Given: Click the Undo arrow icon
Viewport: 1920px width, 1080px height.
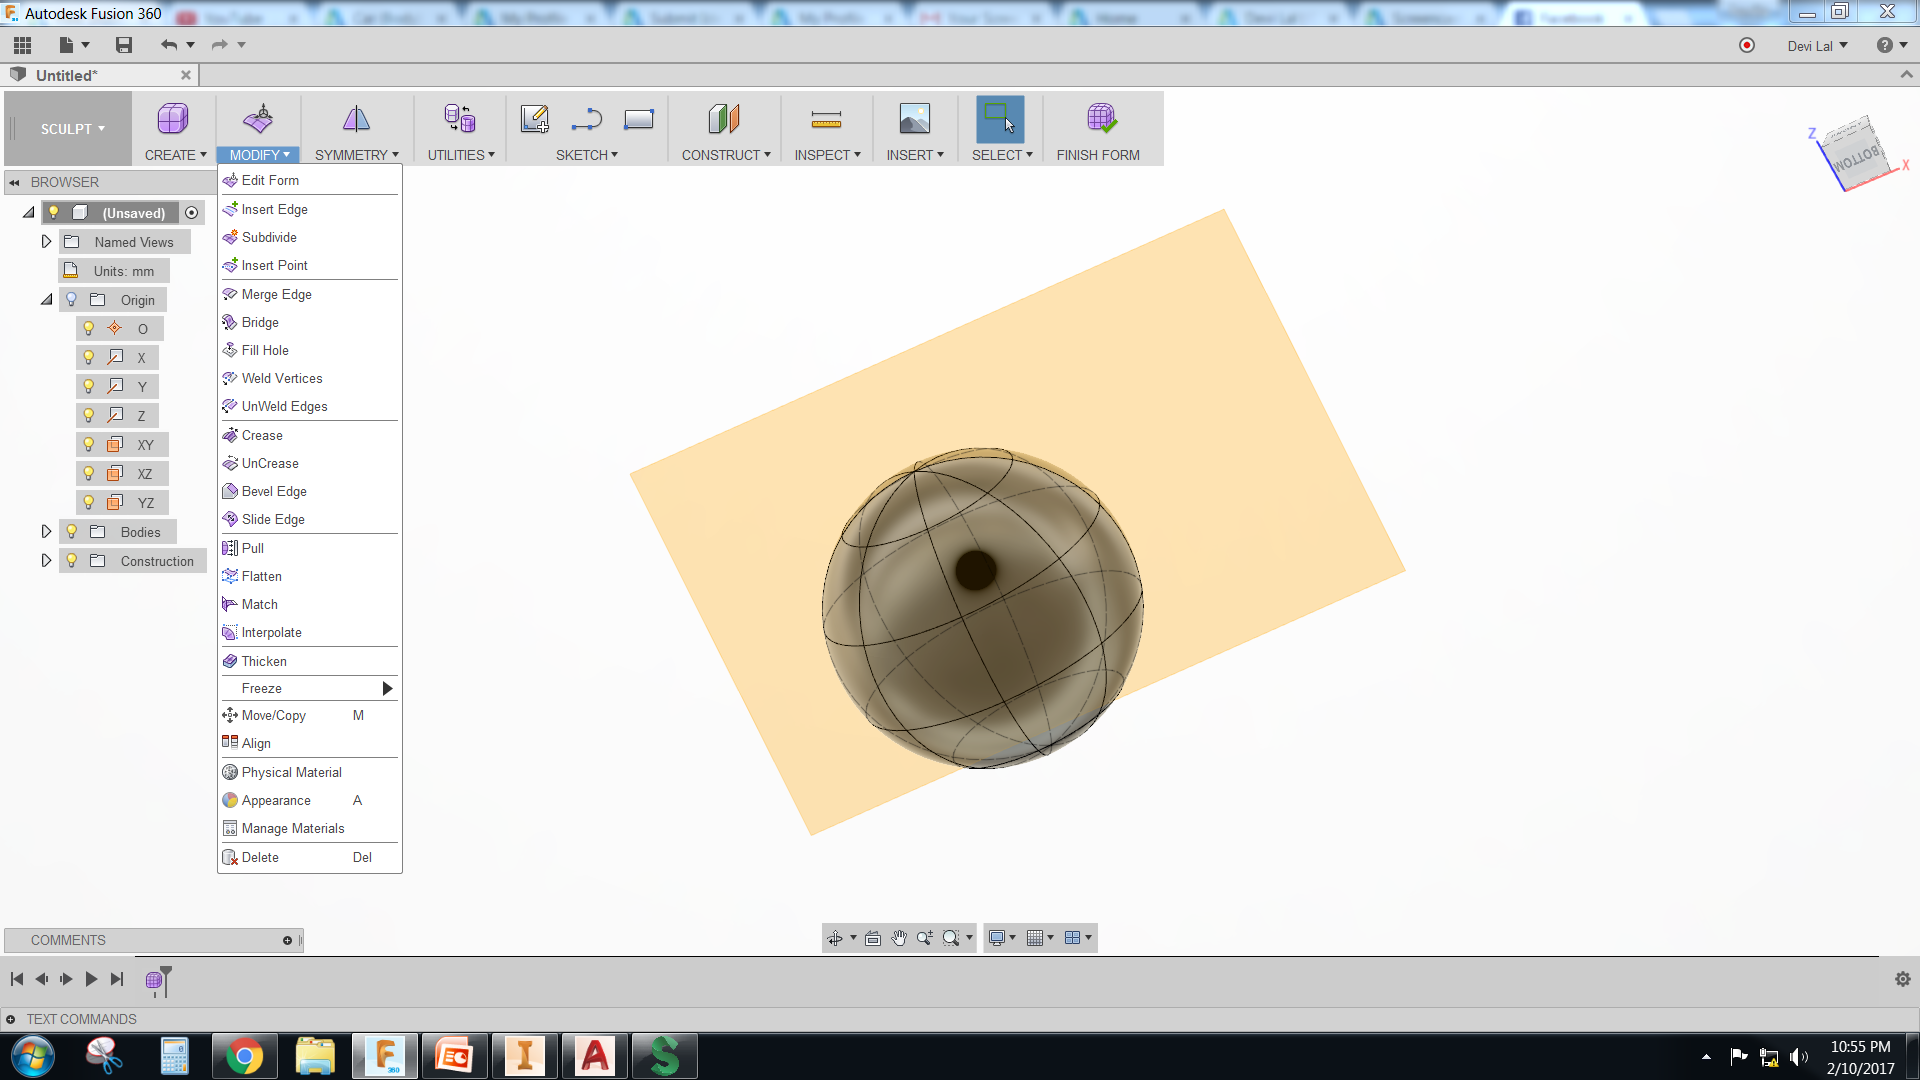Looking at the screenshot, I should tap(168, 45).
